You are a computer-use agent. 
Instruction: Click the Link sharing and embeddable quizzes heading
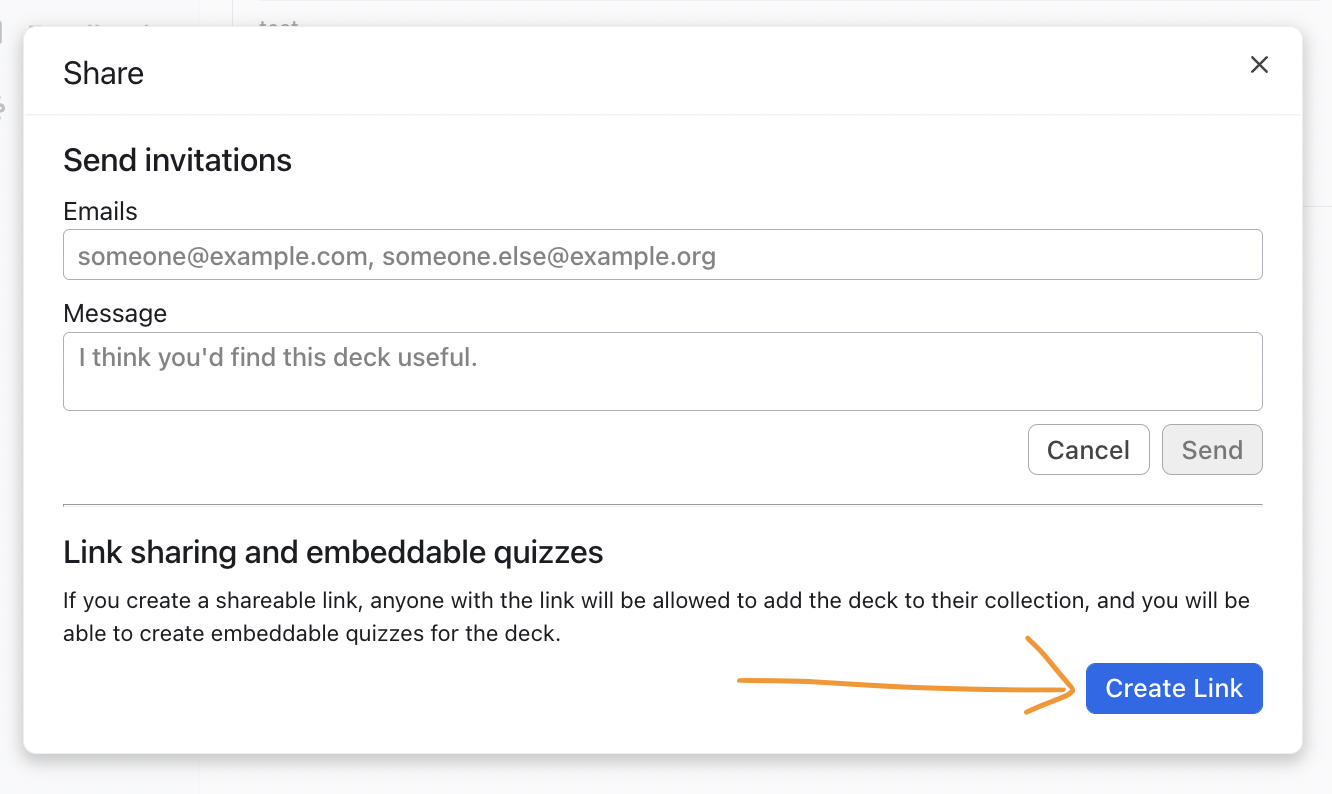pos(333,552)
